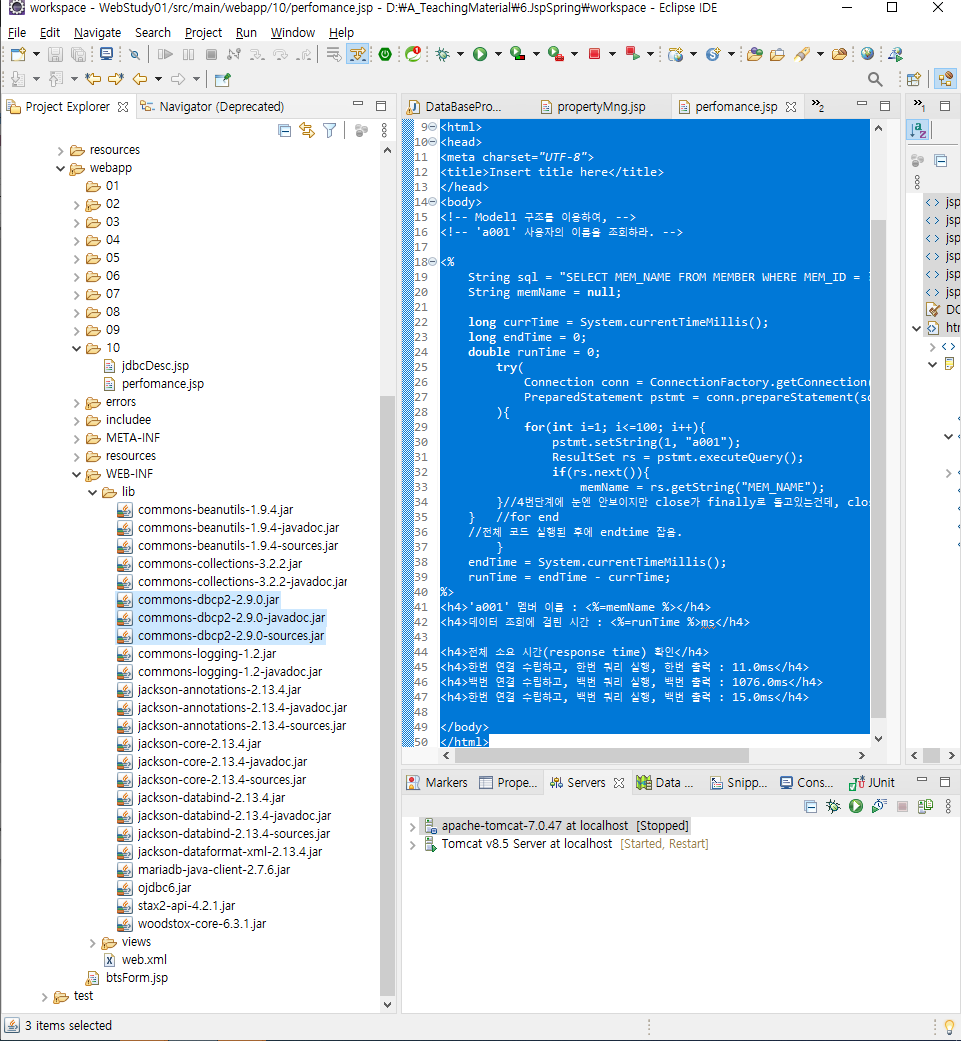The height and width of the screenshot is (1041, 961).
Task: Collapse the webapp folder
Action: click(x=60, y=169)
